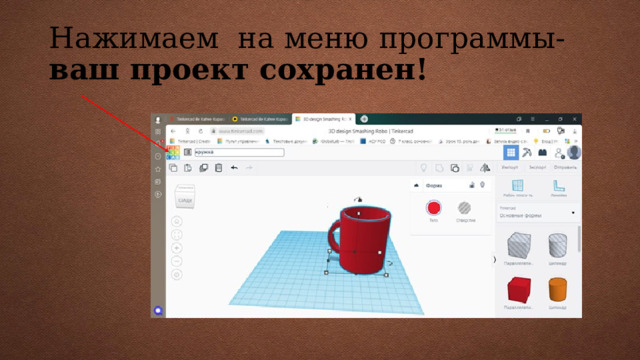Switch to the first Tinkercad browser tab
This screenshot has width=640, height=360.
point(197,119)
